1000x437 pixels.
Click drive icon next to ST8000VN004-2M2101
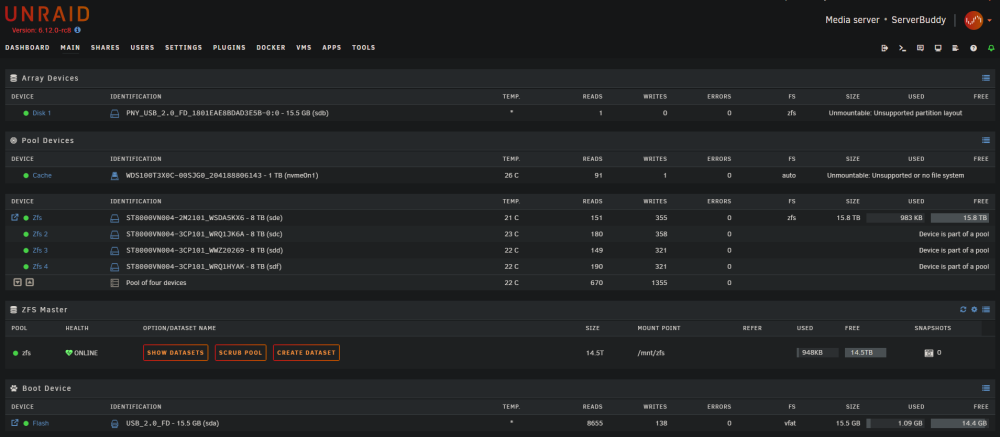click(115, 218)
